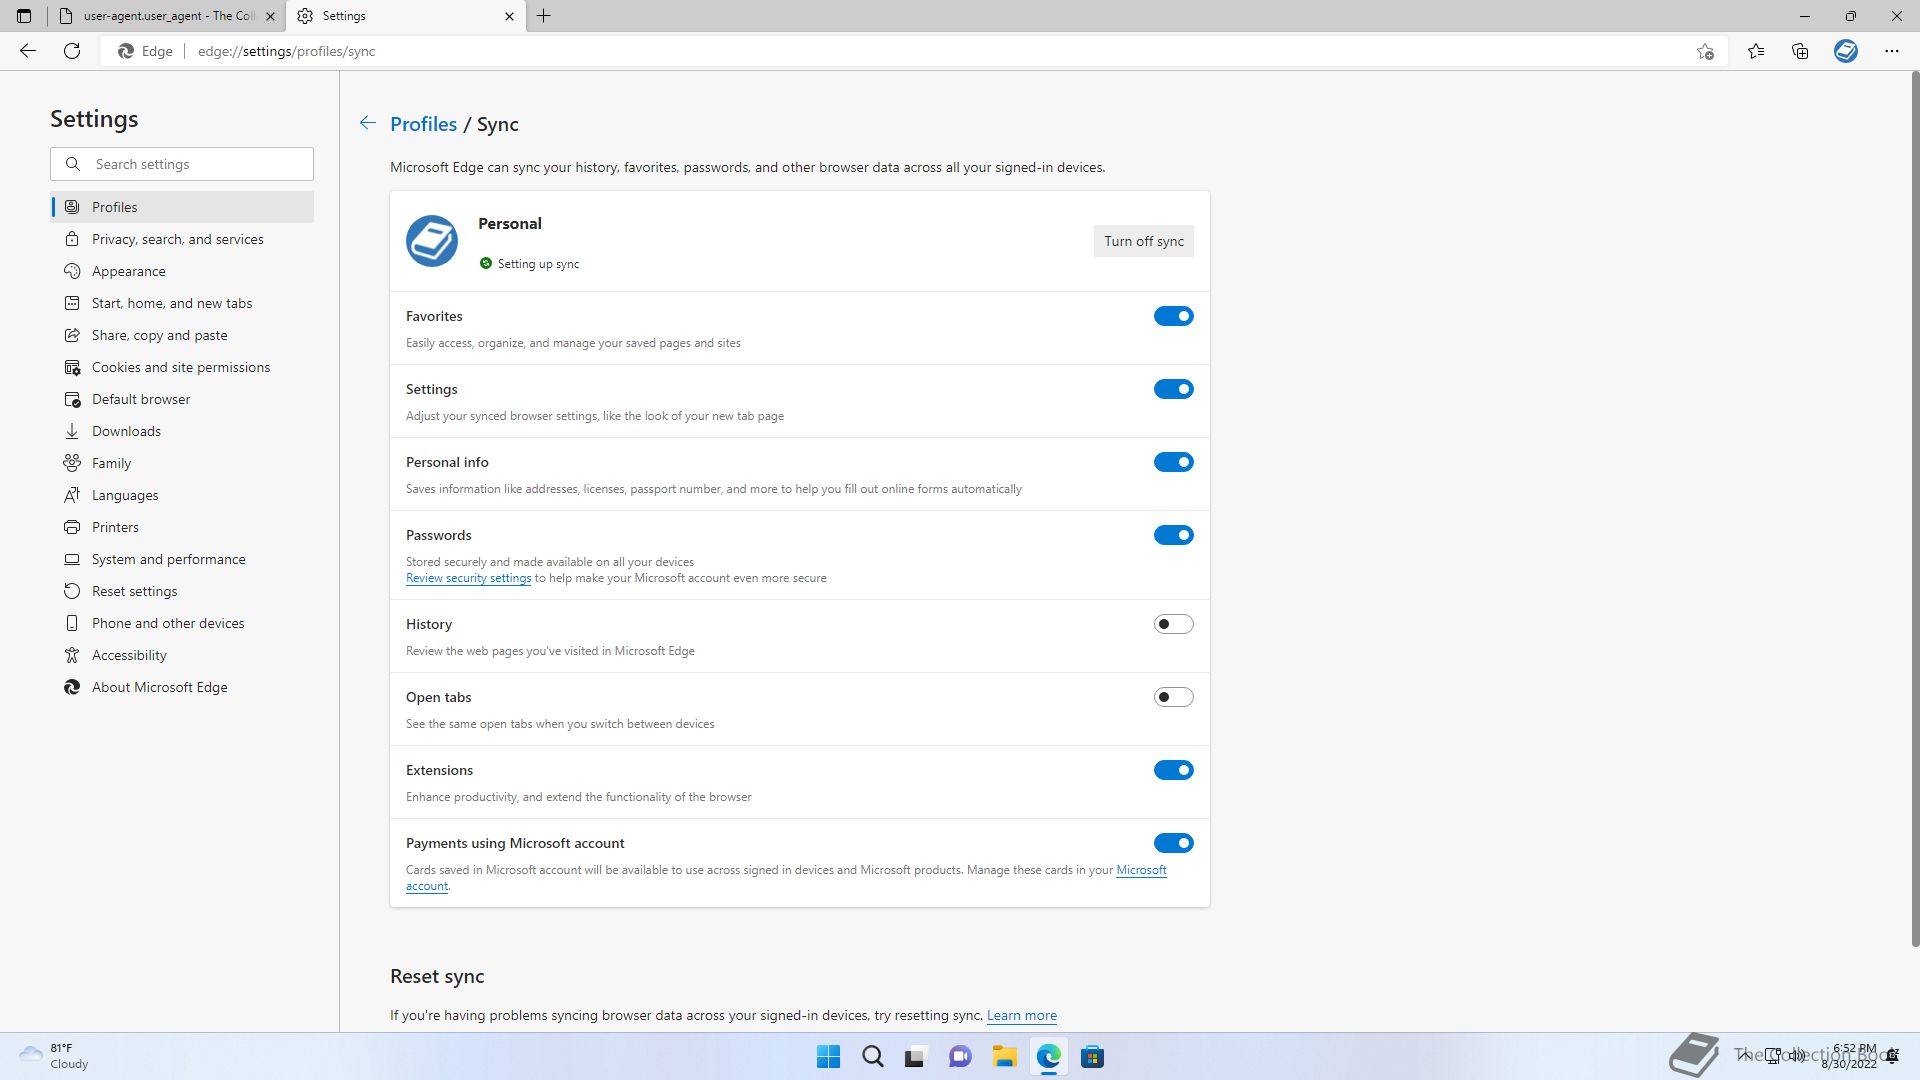Click the Search settings field
The height and width of the screenshot is (1080, 1920).
(x=182, y=164)
